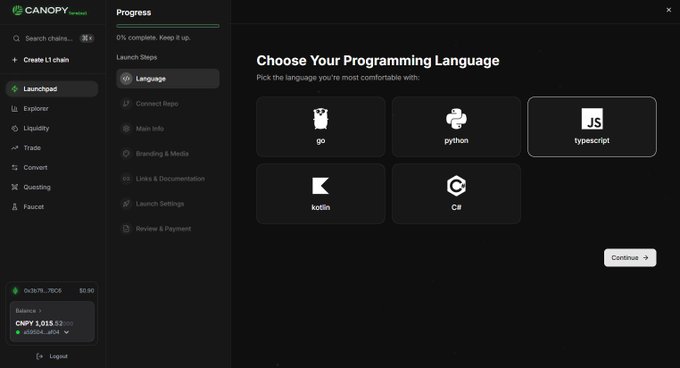Click the Kotlin logo icon
Image resolution: width=680 pixels, height=368 pixels.
tap(320, 186)
